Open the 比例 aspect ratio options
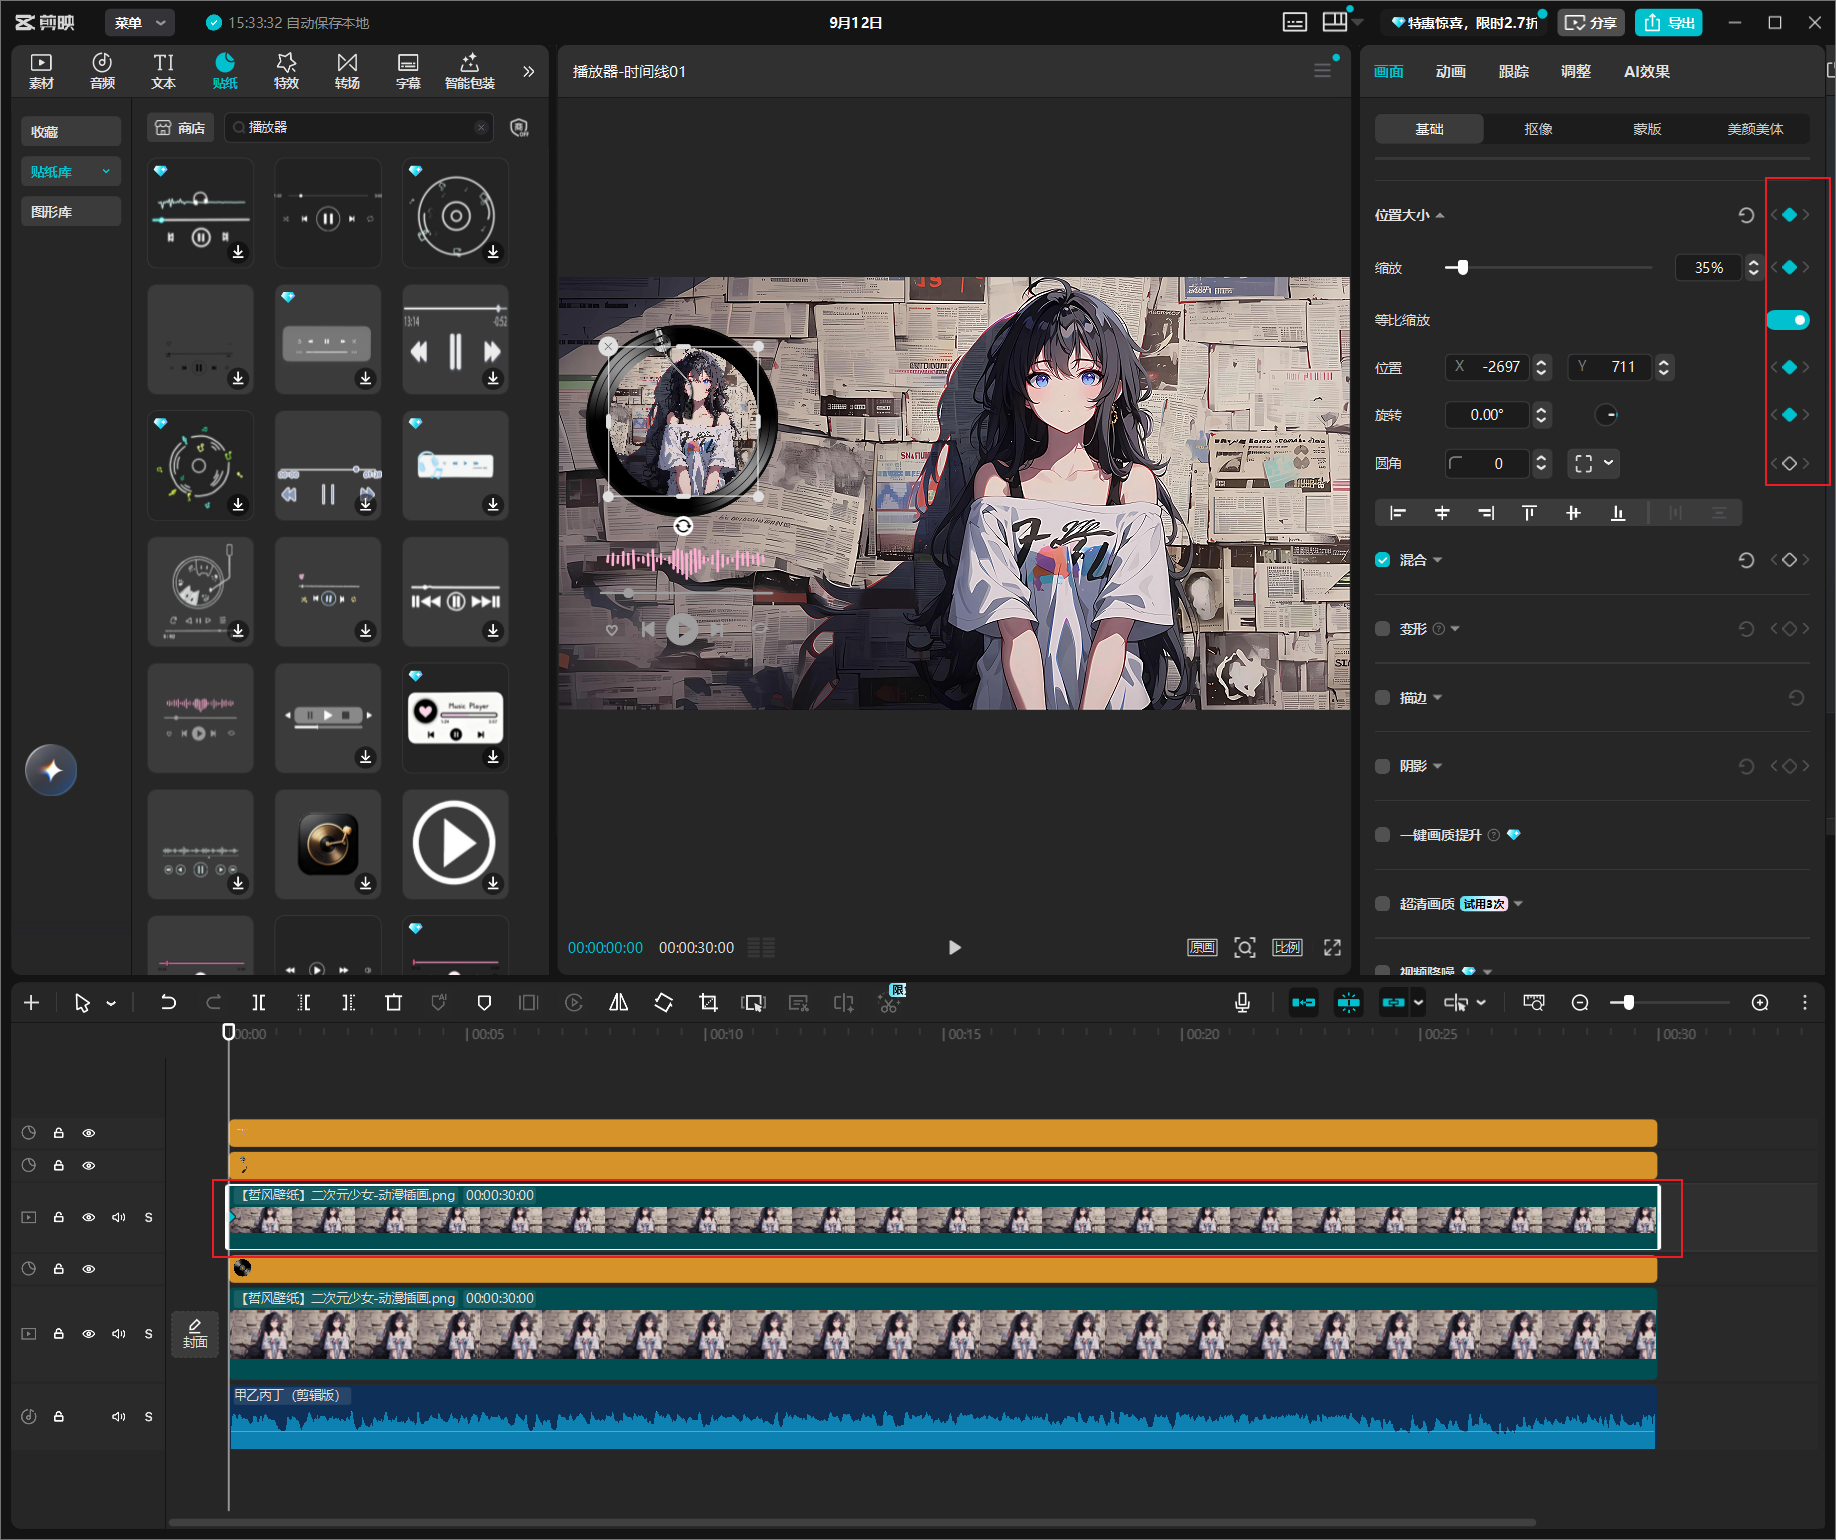Viewport: 1836px width, 1540px height. point(1287,947)
